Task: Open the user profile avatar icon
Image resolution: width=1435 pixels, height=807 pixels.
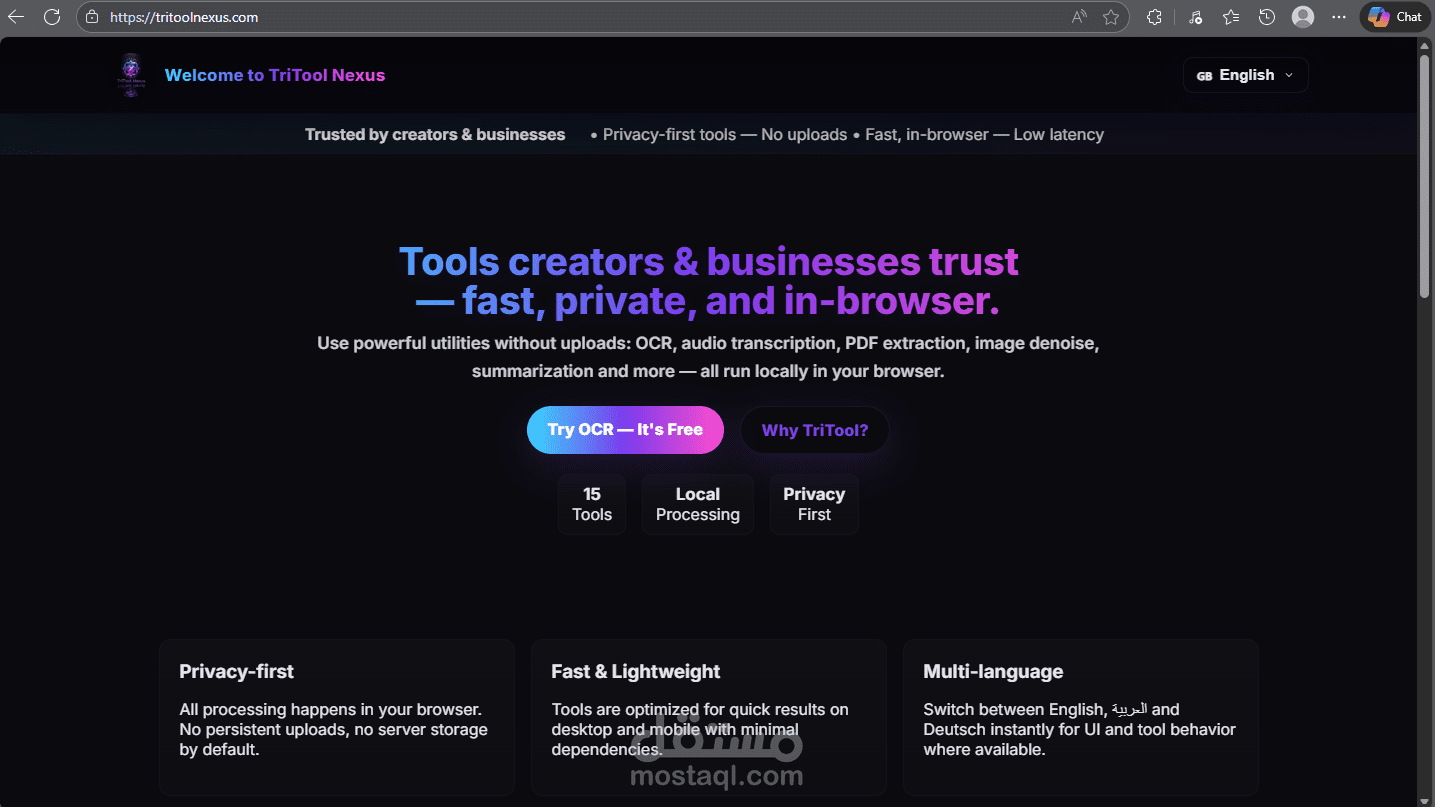Action: click(x=1303, y=17)
